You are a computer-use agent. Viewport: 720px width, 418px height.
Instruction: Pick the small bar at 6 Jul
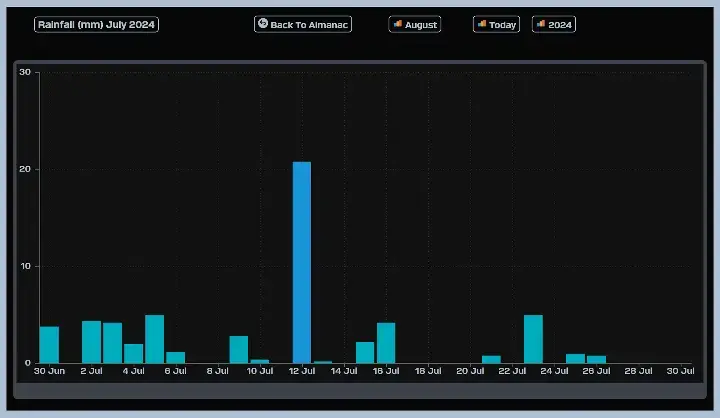(x=175, y=357)
